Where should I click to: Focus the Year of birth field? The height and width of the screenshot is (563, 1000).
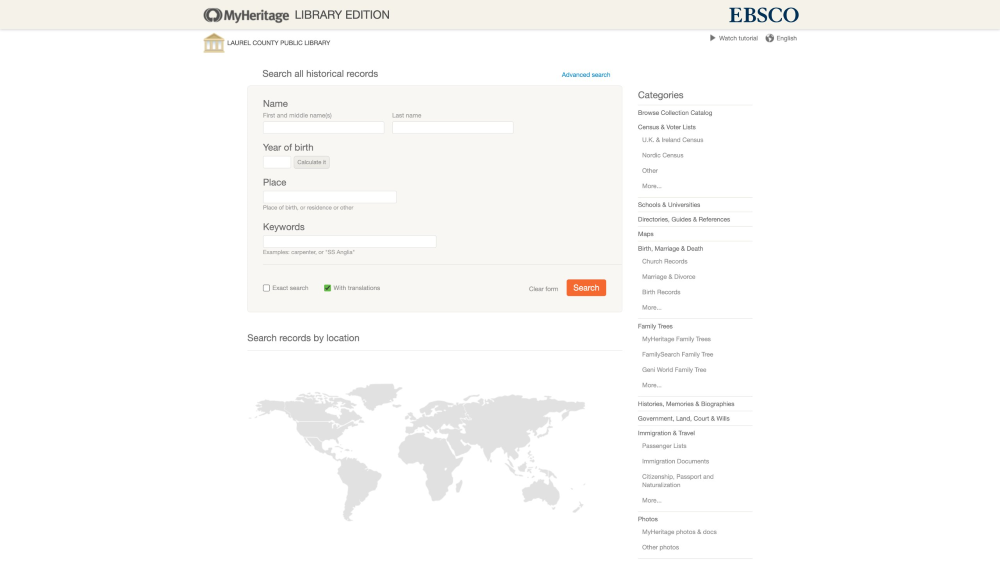[277, 162]
